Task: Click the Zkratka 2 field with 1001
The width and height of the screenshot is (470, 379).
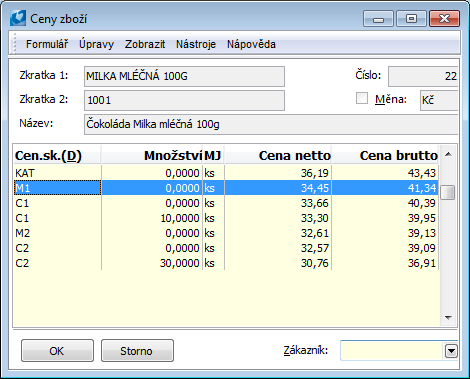Action: (184, 100)
